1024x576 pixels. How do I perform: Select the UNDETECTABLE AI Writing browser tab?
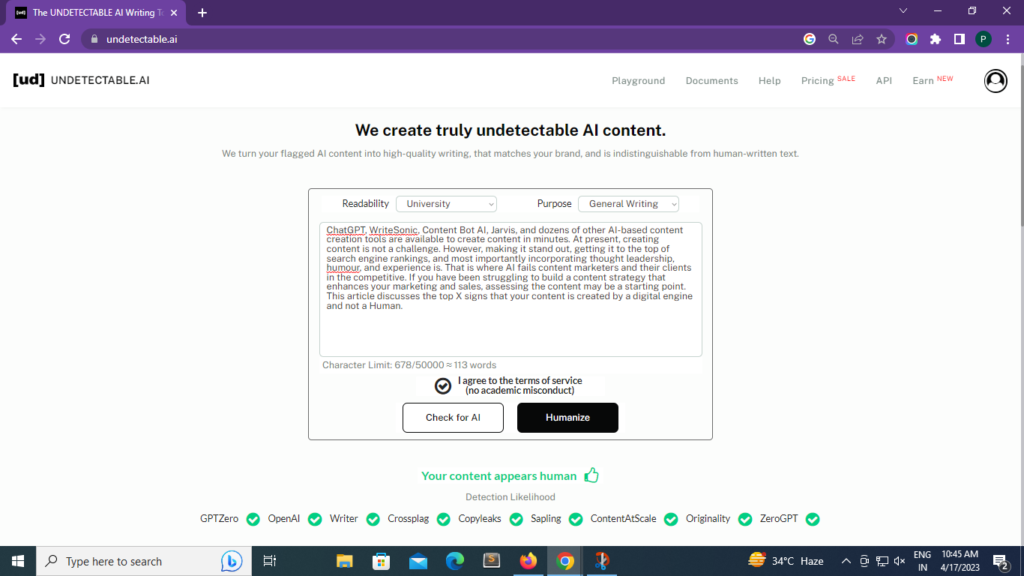(96, 12)
